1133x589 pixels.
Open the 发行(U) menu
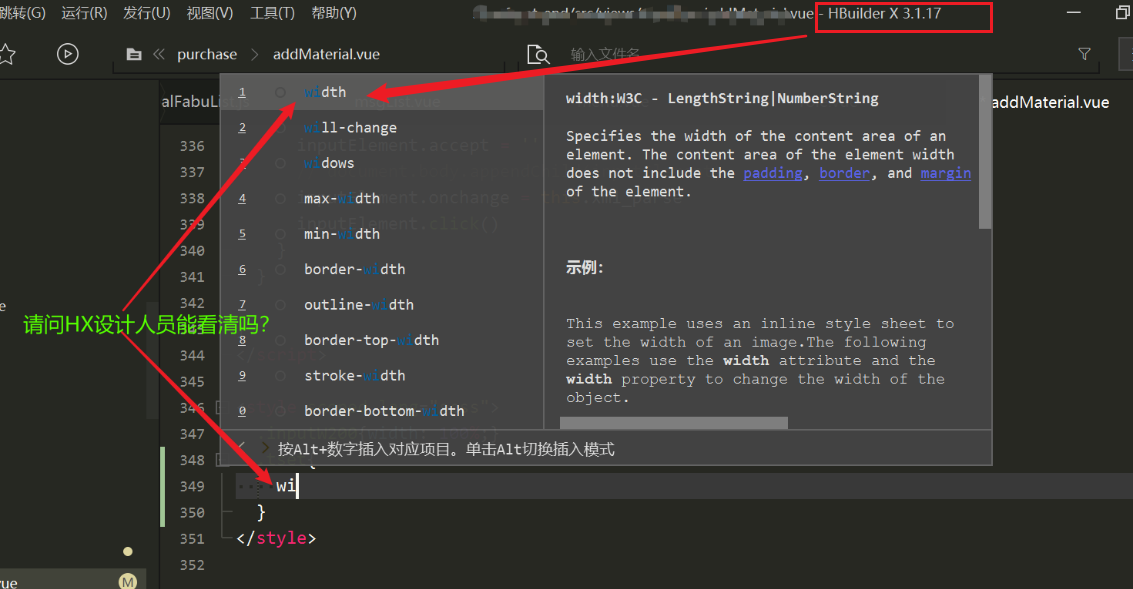point(147,13)
